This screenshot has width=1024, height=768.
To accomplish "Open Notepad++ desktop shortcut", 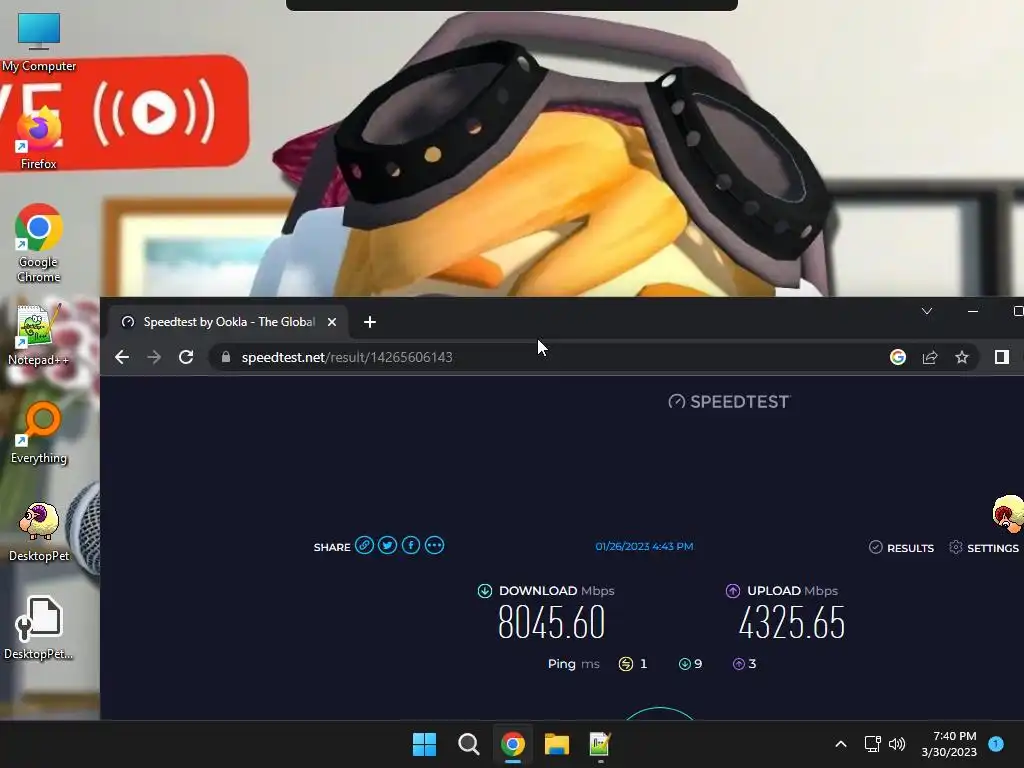I will [x=39, y=335].
